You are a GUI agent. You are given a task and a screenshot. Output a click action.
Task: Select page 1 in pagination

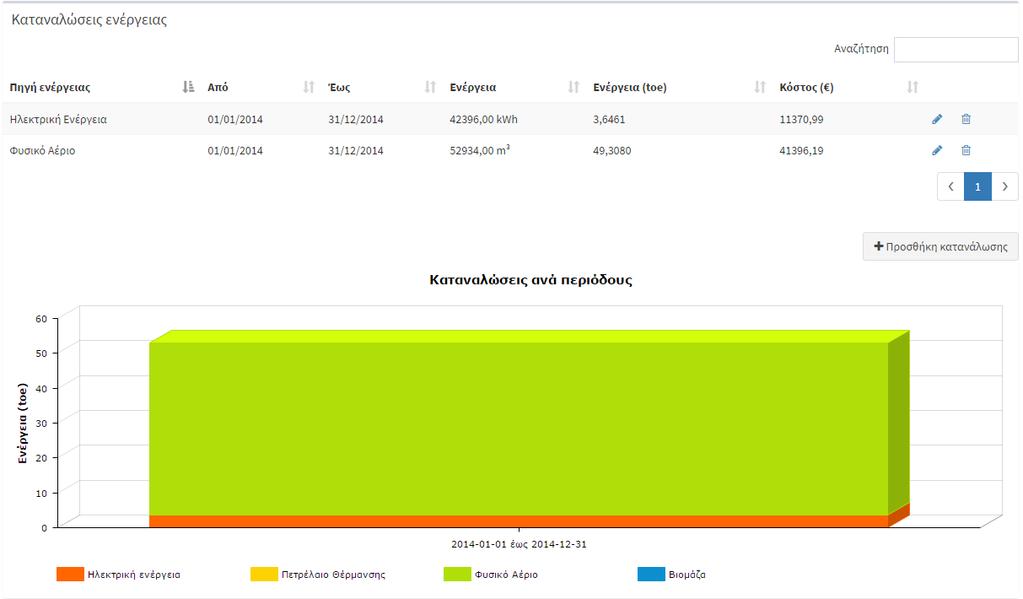pyautogui.click(x=977, y=187)
